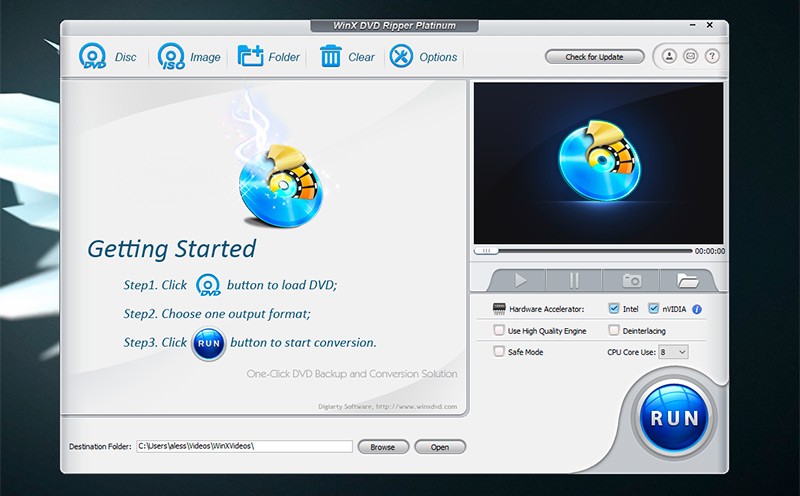The height and width of the screenshot is (496, 800).
Task: Pause the preview video
Action: pos(574,280)
